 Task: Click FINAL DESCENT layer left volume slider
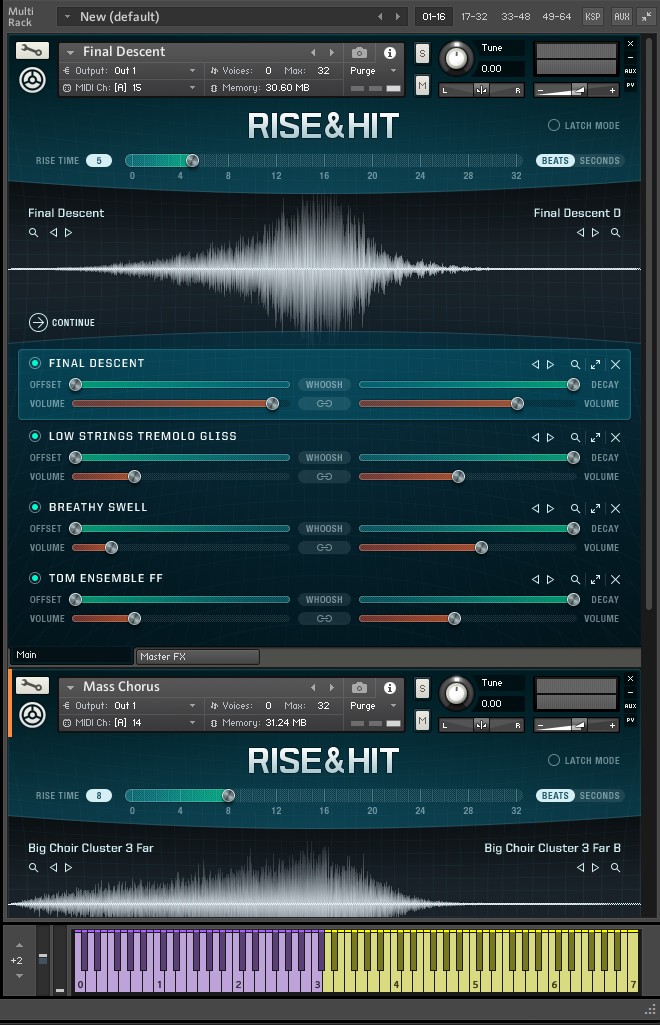(x=181, y=403)
